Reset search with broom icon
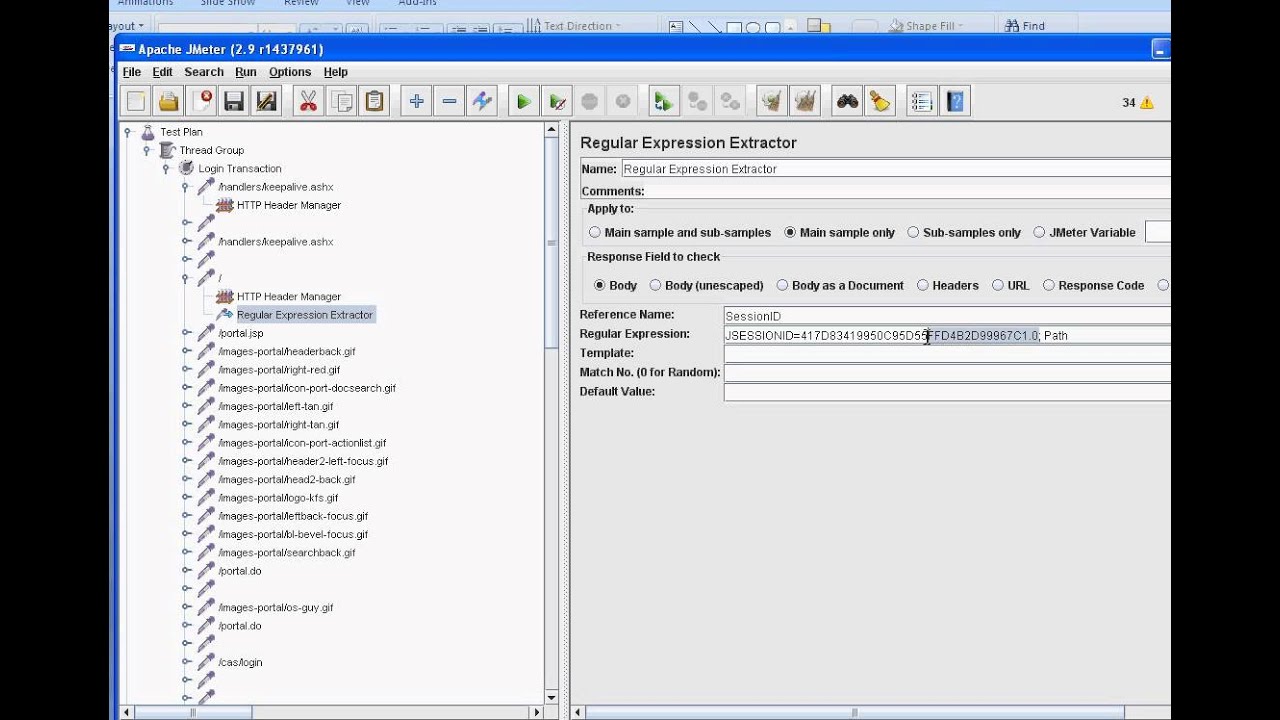 pyautogui.click(x=880, y=101)
